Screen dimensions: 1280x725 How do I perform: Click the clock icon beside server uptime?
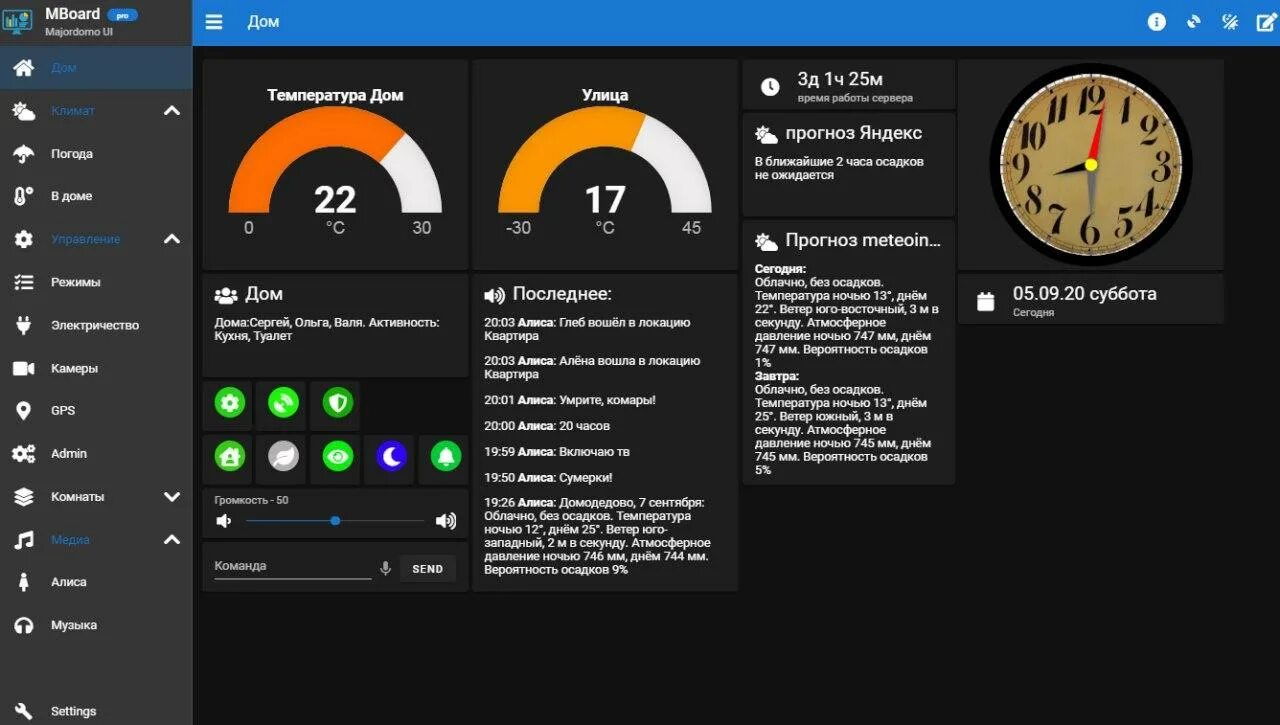coord(770,87)
